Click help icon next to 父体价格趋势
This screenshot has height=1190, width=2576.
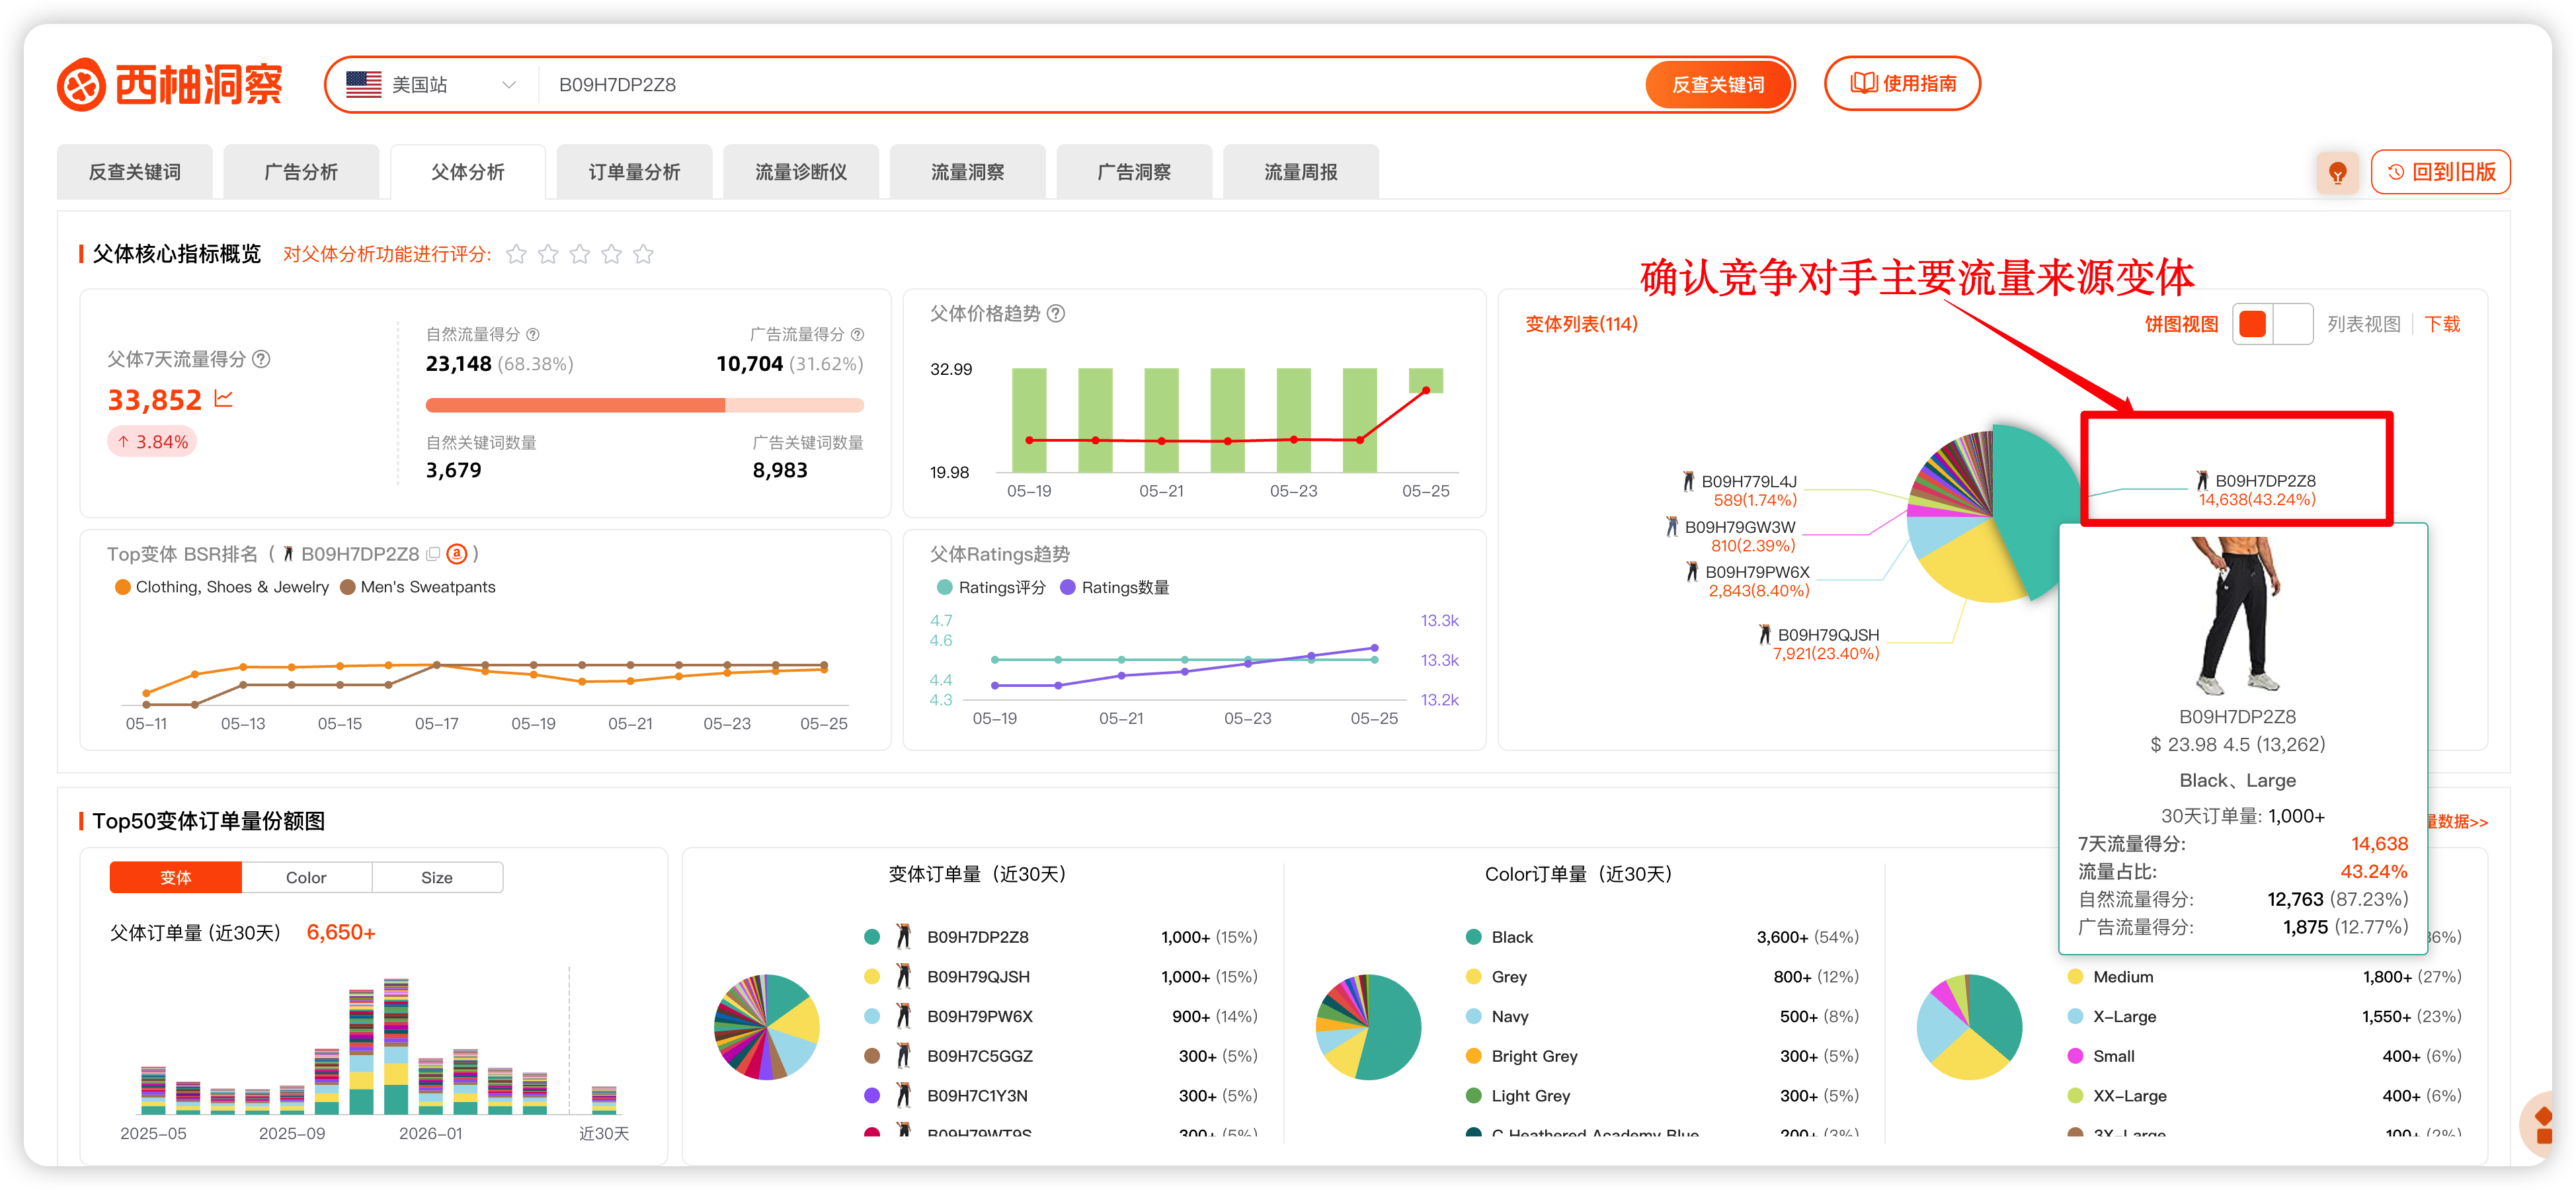coord(1056,313)
